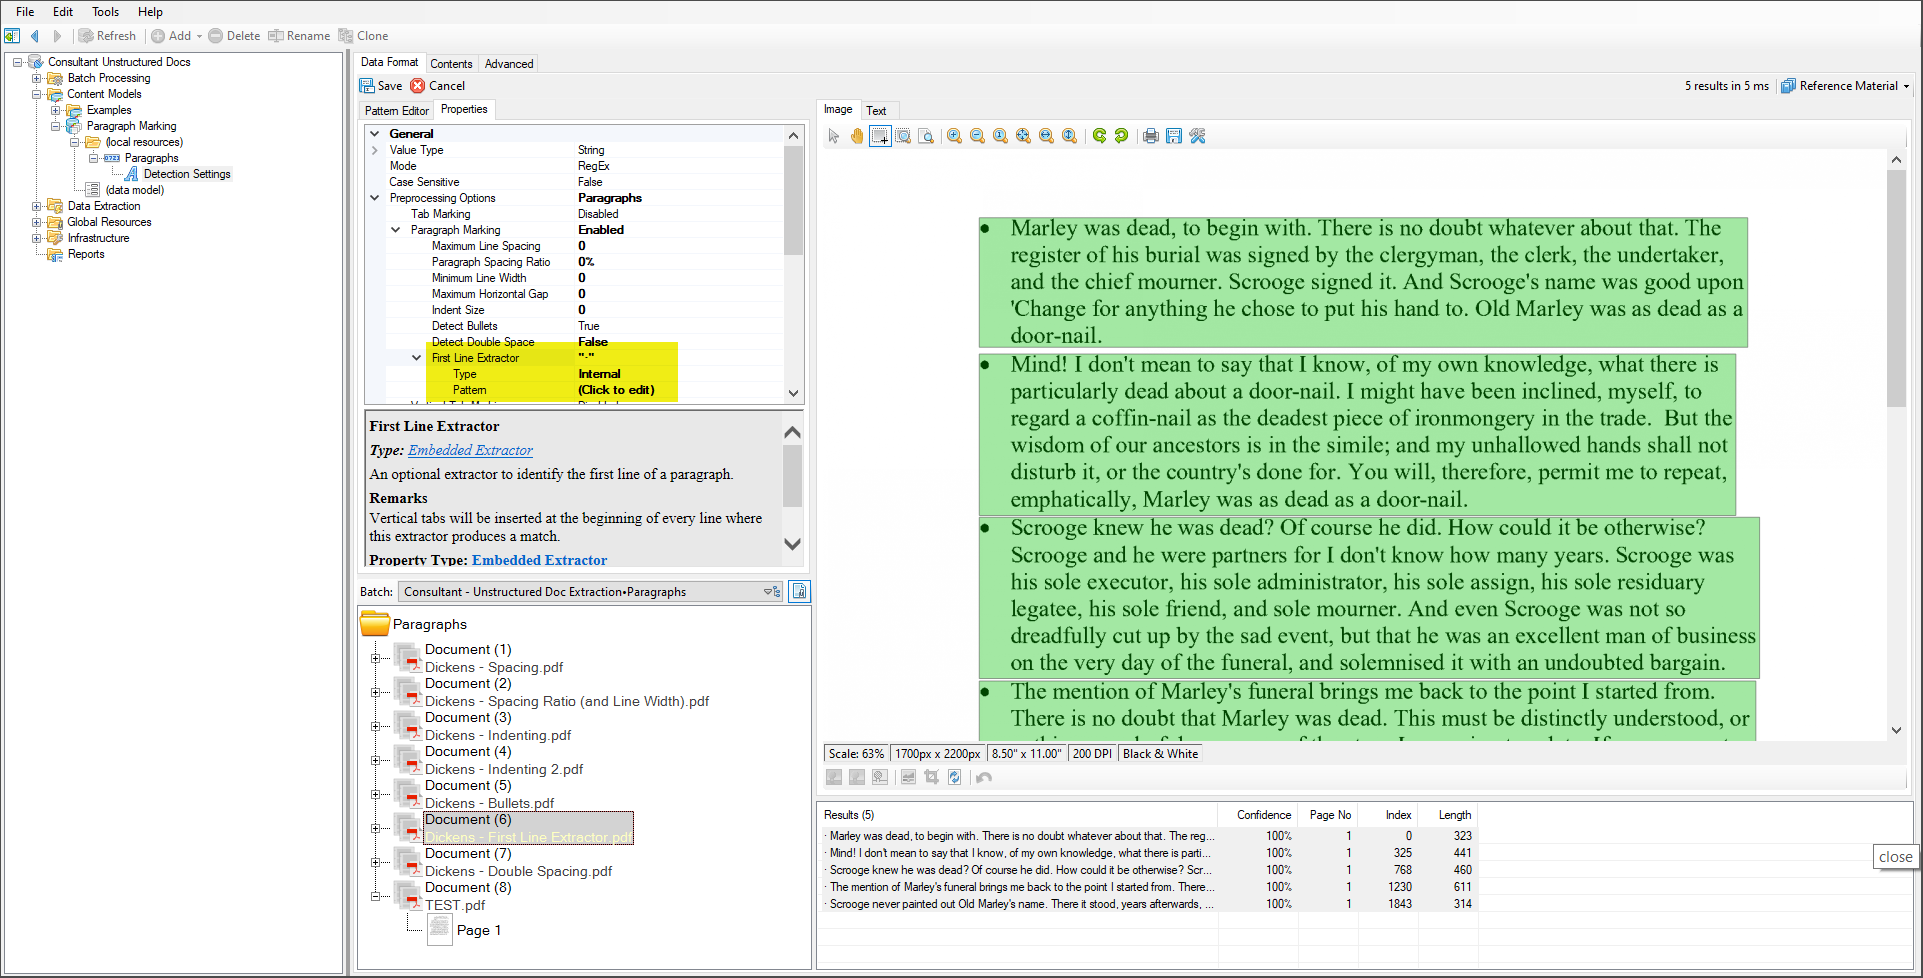1923x978 pixels.
Task: Switch to the Contents tab
Action: [x=451, y=63]
